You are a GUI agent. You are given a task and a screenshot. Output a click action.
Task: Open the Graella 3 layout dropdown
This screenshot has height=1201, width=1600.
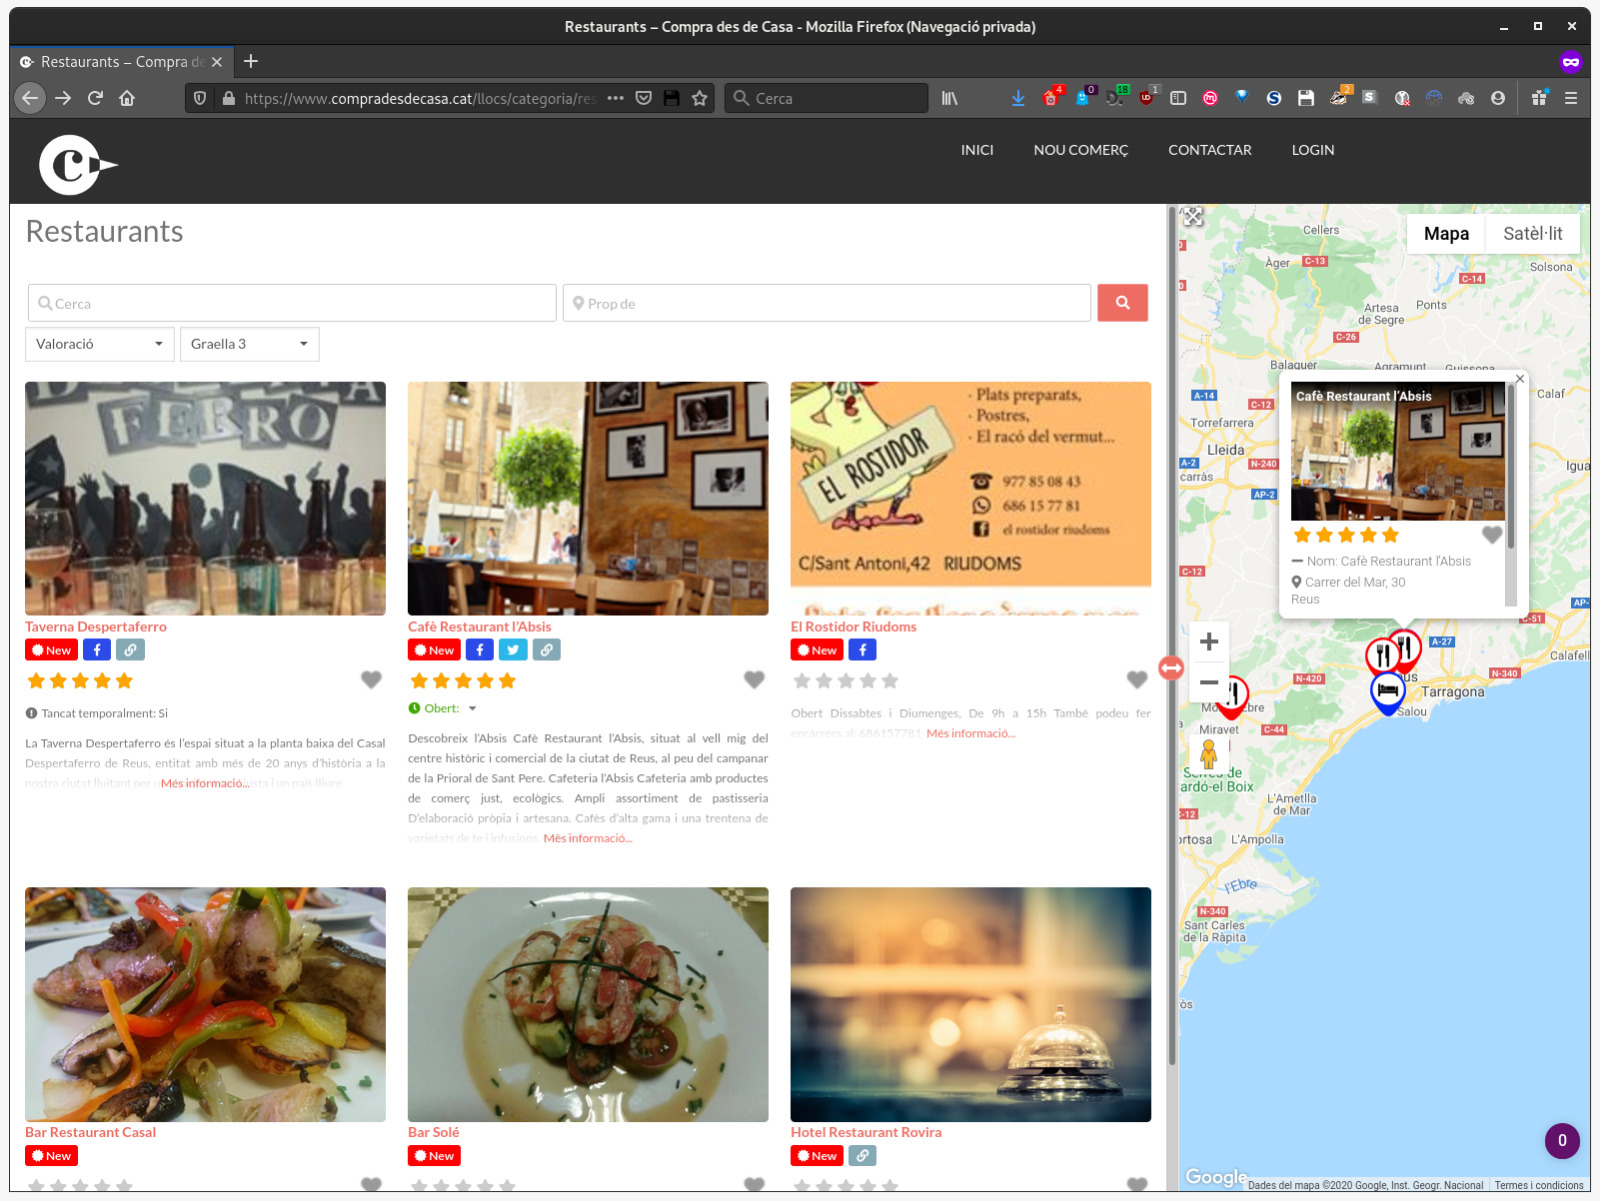pyautogui.click(x=249, y=344)
